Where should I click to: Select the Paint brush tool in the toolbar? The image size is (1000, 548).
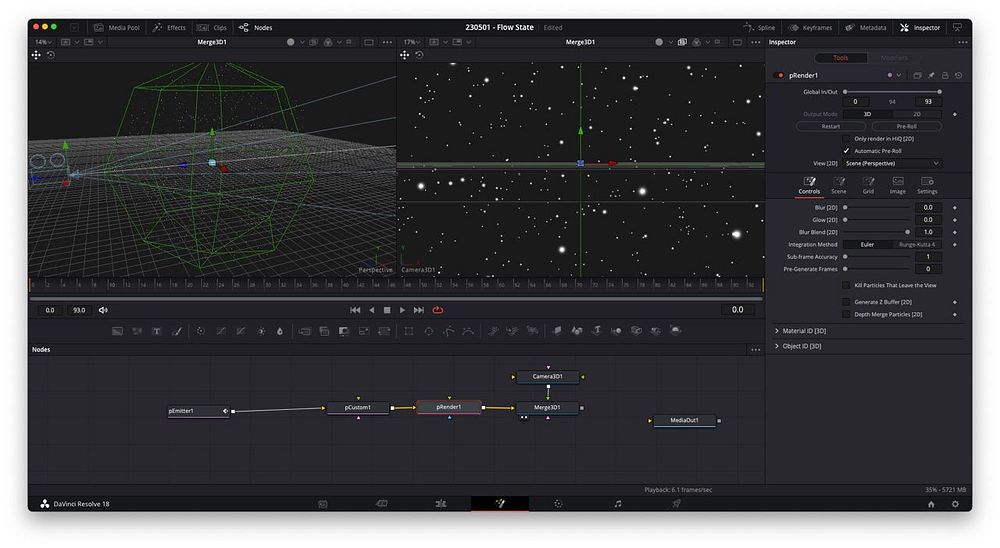point(177,331)
